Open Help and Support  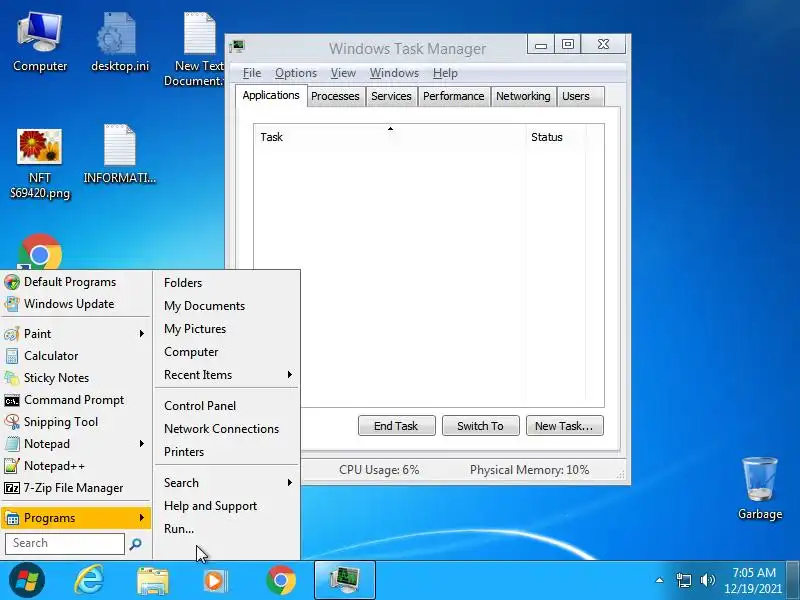tap(227, 506)
